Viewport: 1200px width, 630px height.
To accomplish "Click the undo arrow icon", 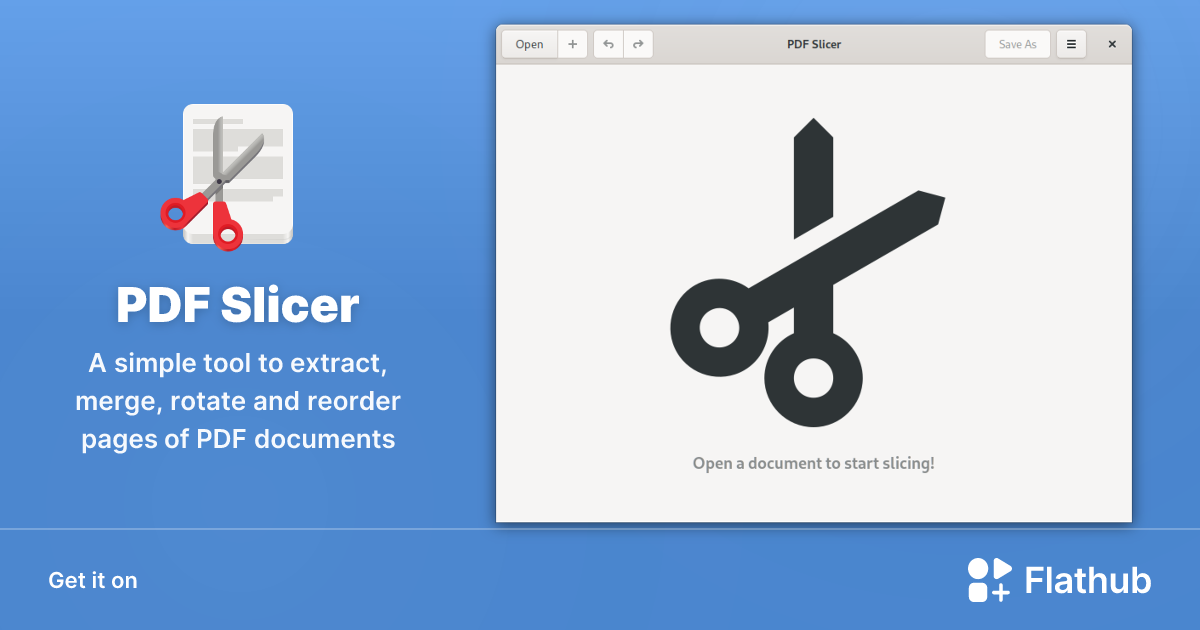I will [607, 44].
